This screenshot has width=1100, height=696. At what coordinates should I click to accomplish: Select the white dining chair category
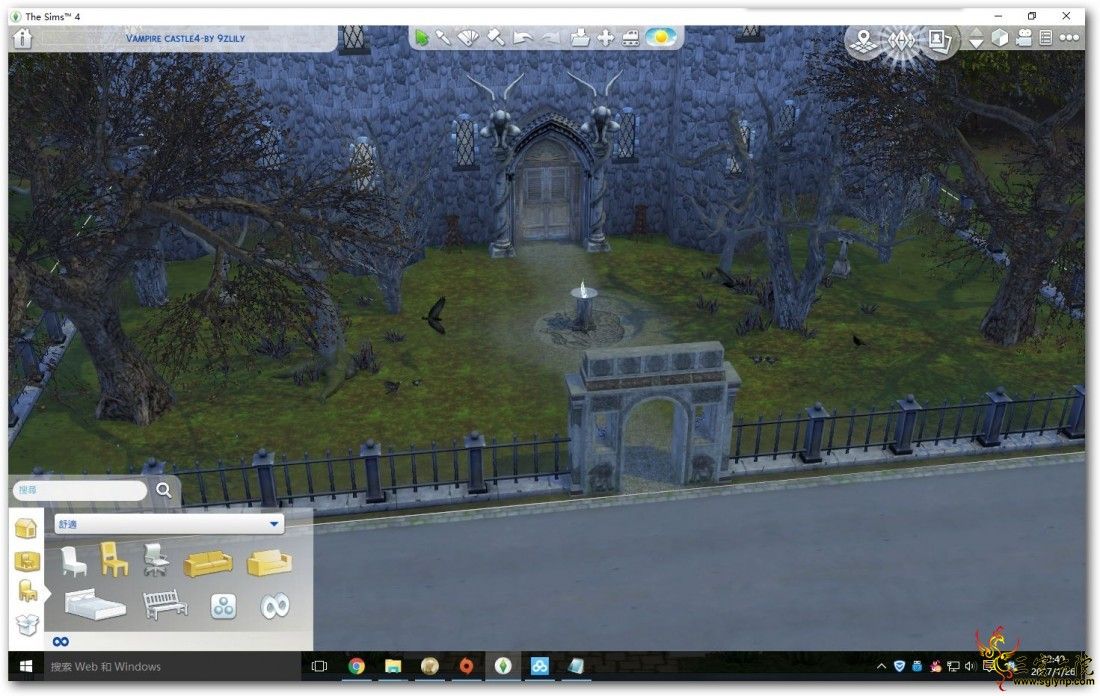coord(73,562)
